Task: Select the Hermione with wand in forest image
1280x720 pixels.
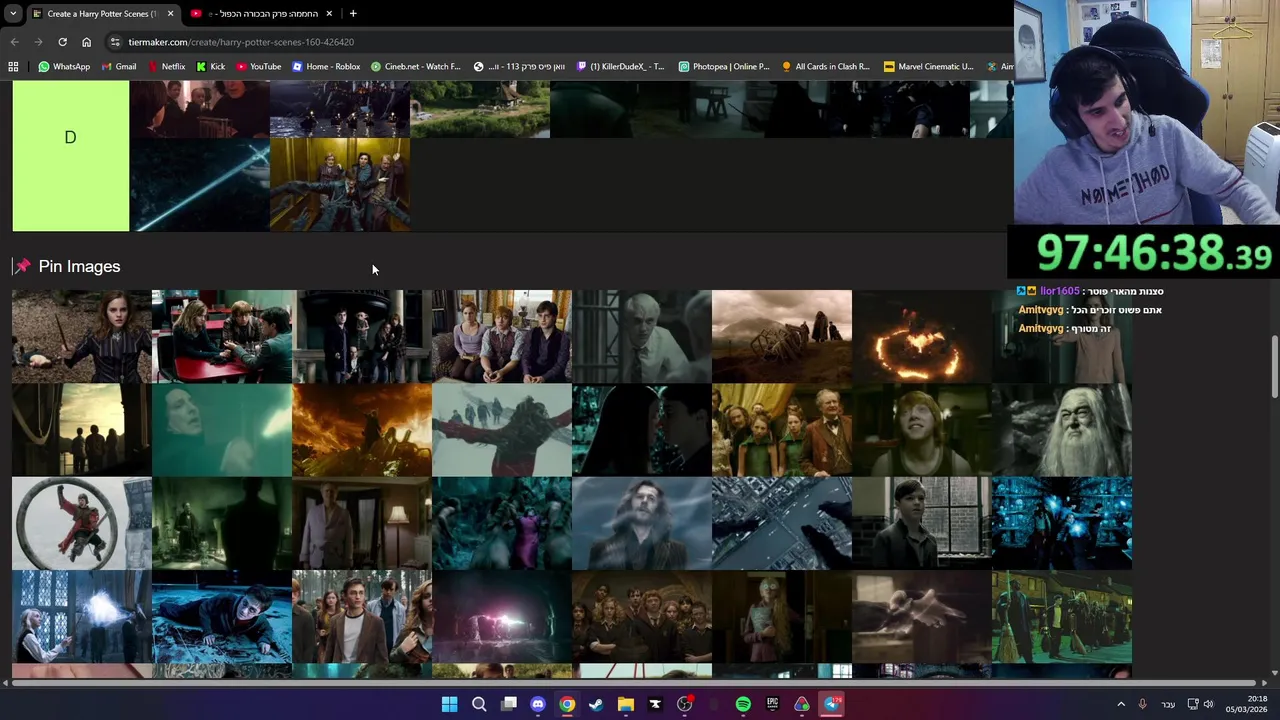Action: pyautogui.click(x=82, y=336)
